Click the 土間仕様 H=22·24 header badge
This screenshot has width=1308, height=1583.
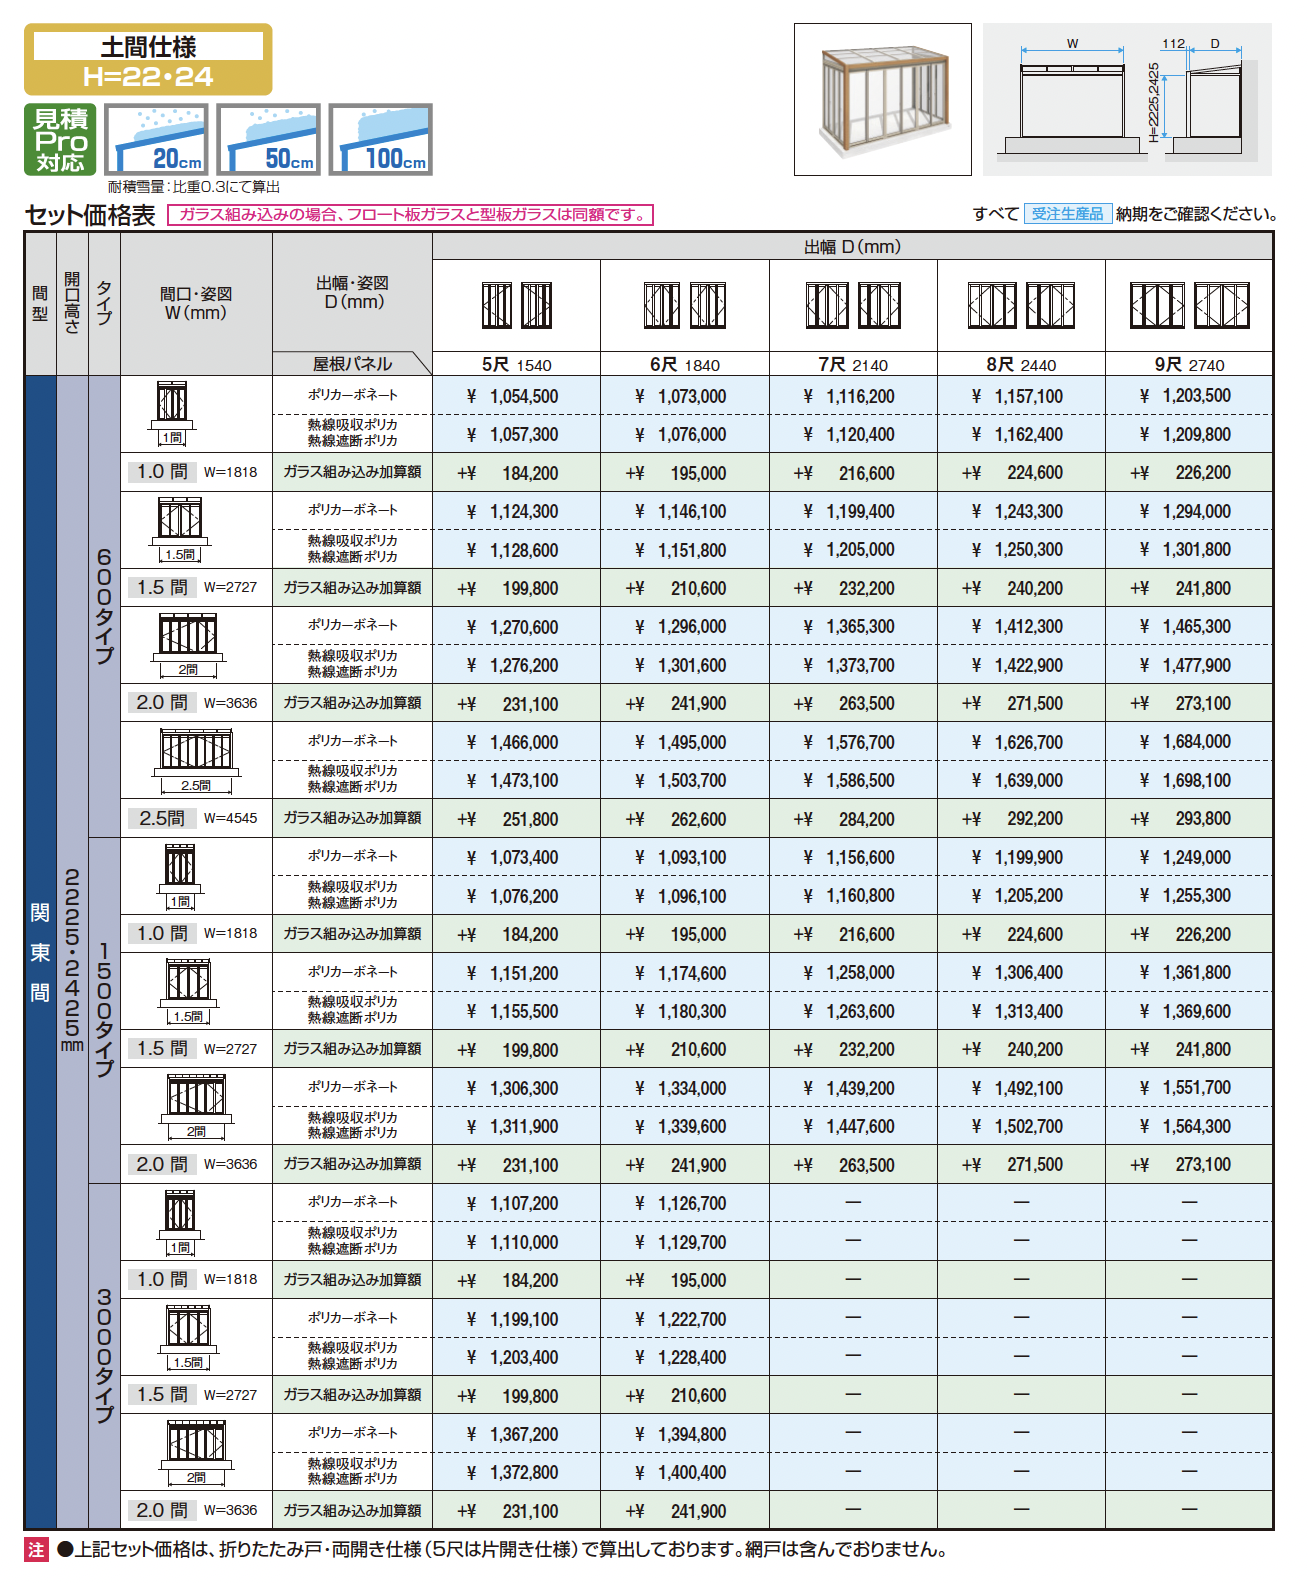click(x=148, y=60)
